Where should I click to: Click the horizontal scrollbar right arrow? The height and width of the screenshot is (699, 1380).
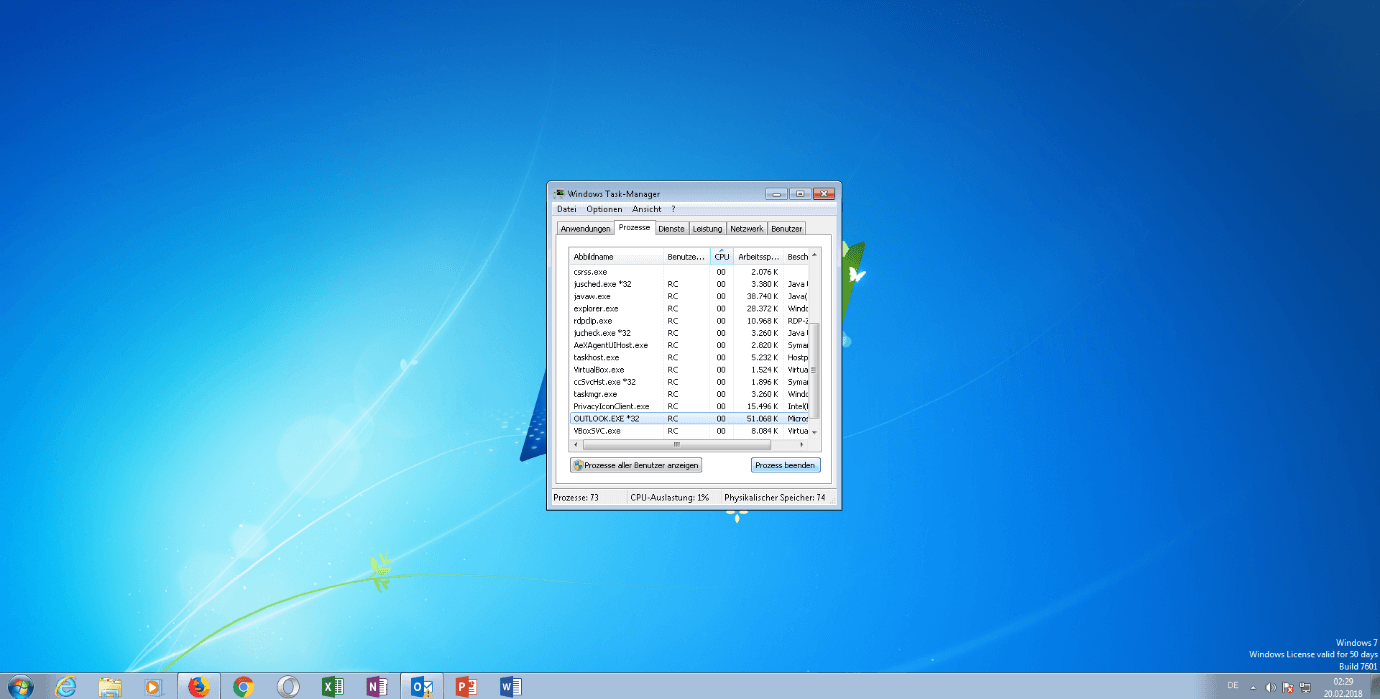pyautogui.click(x=802, y=444)
